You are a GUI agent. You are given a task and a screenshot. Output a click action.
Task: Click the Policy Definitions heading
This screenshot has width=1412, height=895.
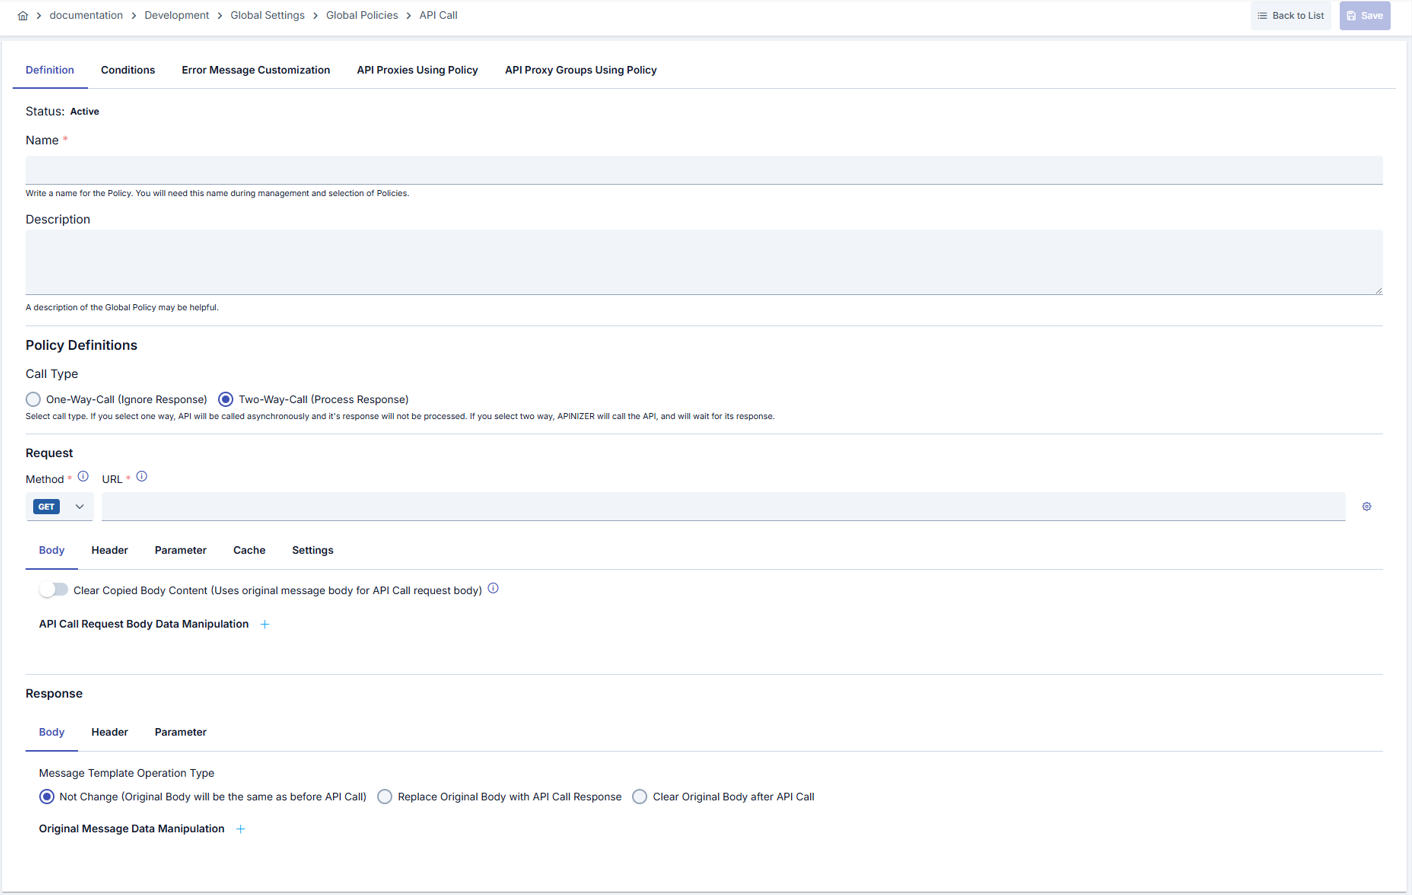[82, 345]
